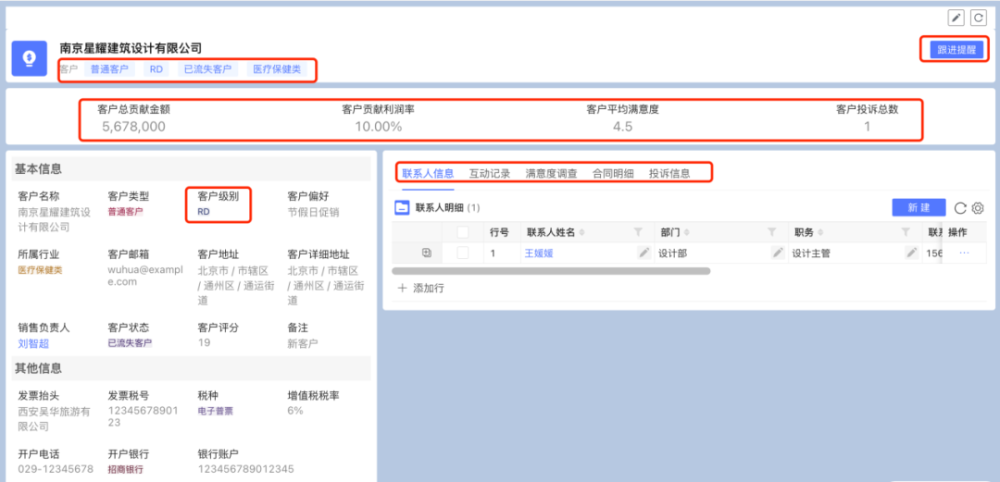Click the company title 南京星耀建筑设计有限公司

tap(131, 48)
